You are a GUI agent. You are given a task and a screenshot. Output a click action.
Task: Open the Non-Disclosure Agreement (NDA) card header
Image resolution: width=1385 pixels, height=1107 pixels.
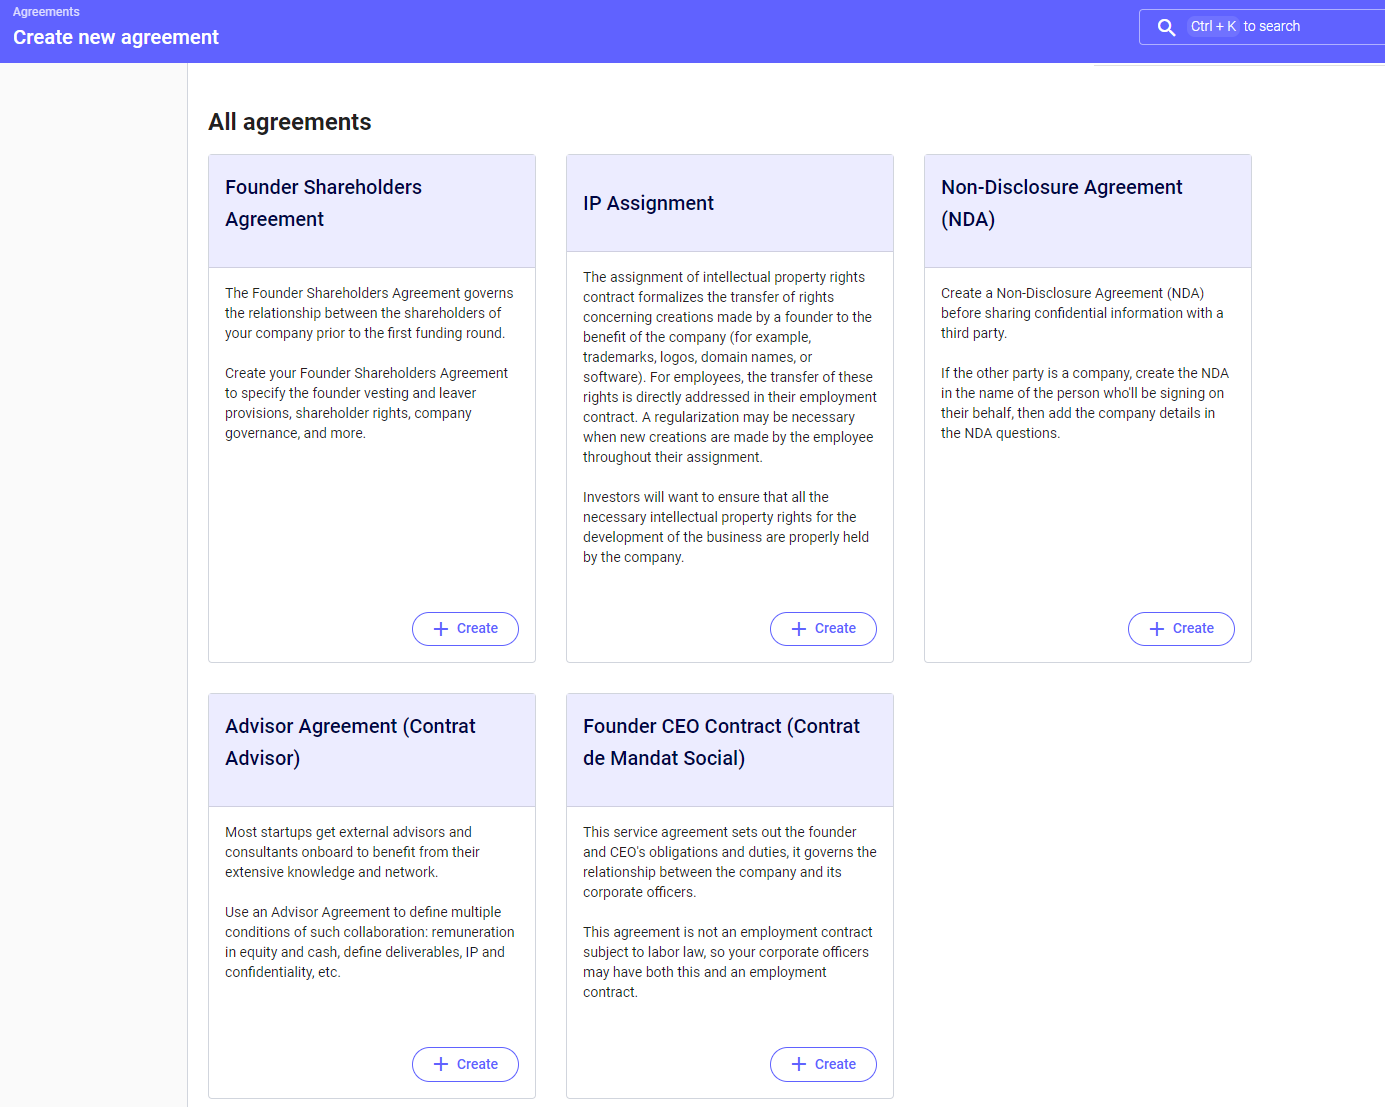[1061, 203]
